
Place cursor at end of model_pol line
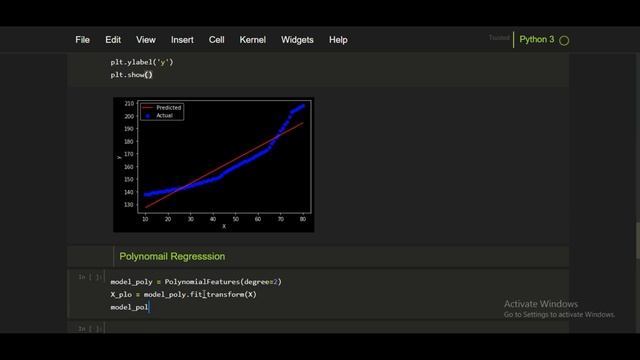(x=149, y=307)
